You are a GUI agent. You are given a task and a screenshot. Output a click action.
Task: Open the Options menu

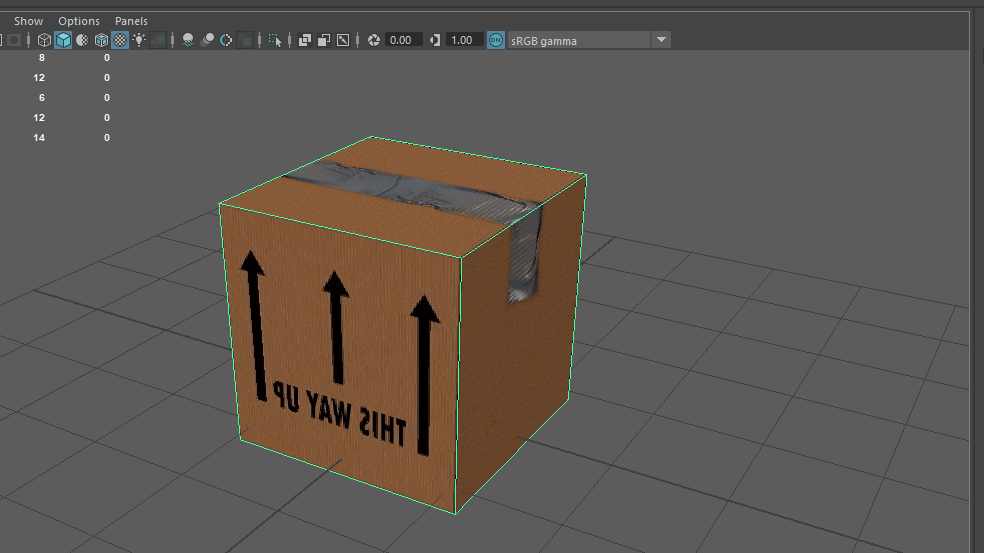tap(79, 21)
